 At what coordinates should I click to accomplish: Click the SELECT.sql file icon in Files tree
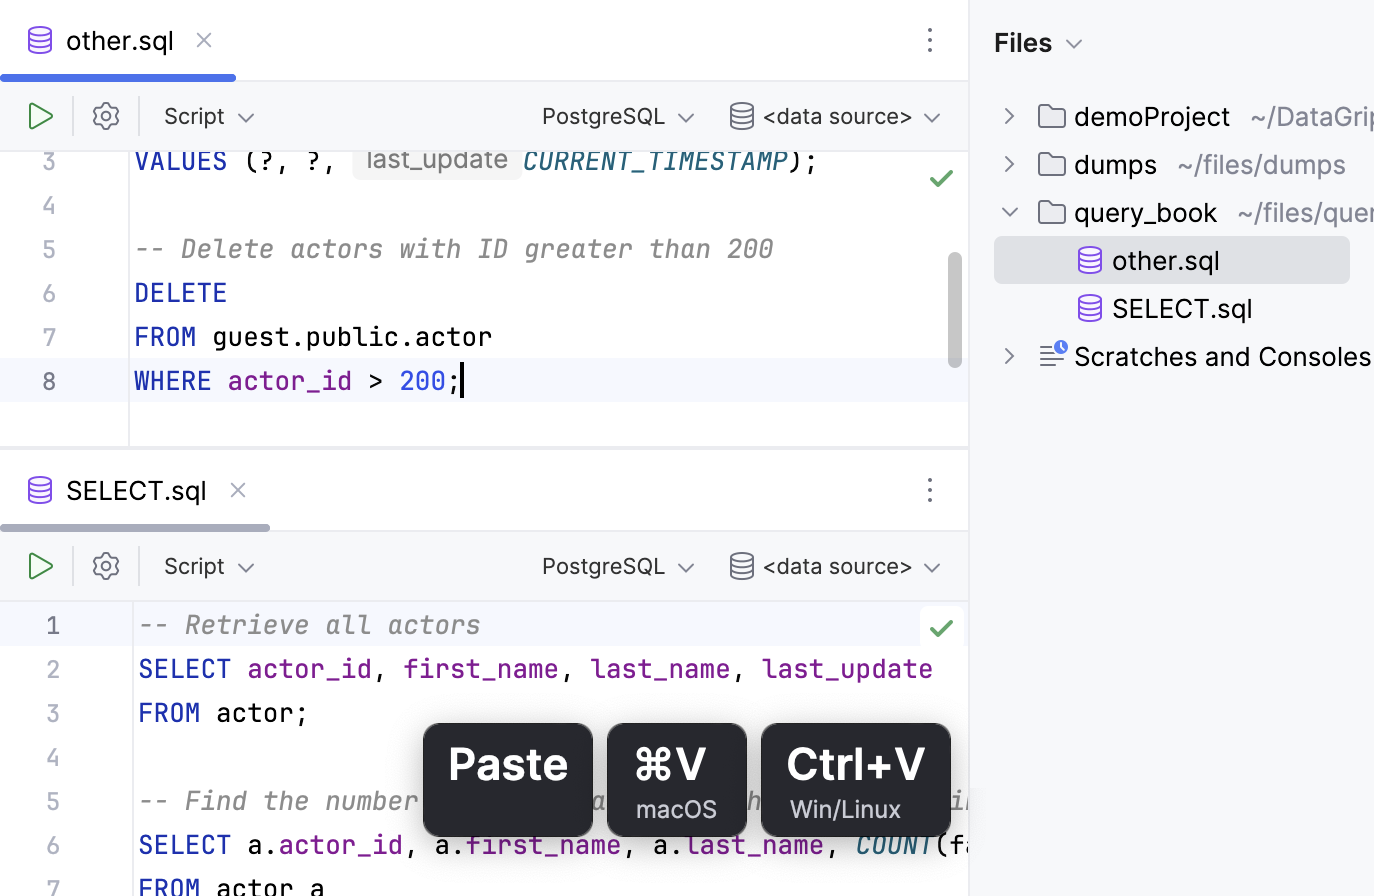pos(1090,308)
